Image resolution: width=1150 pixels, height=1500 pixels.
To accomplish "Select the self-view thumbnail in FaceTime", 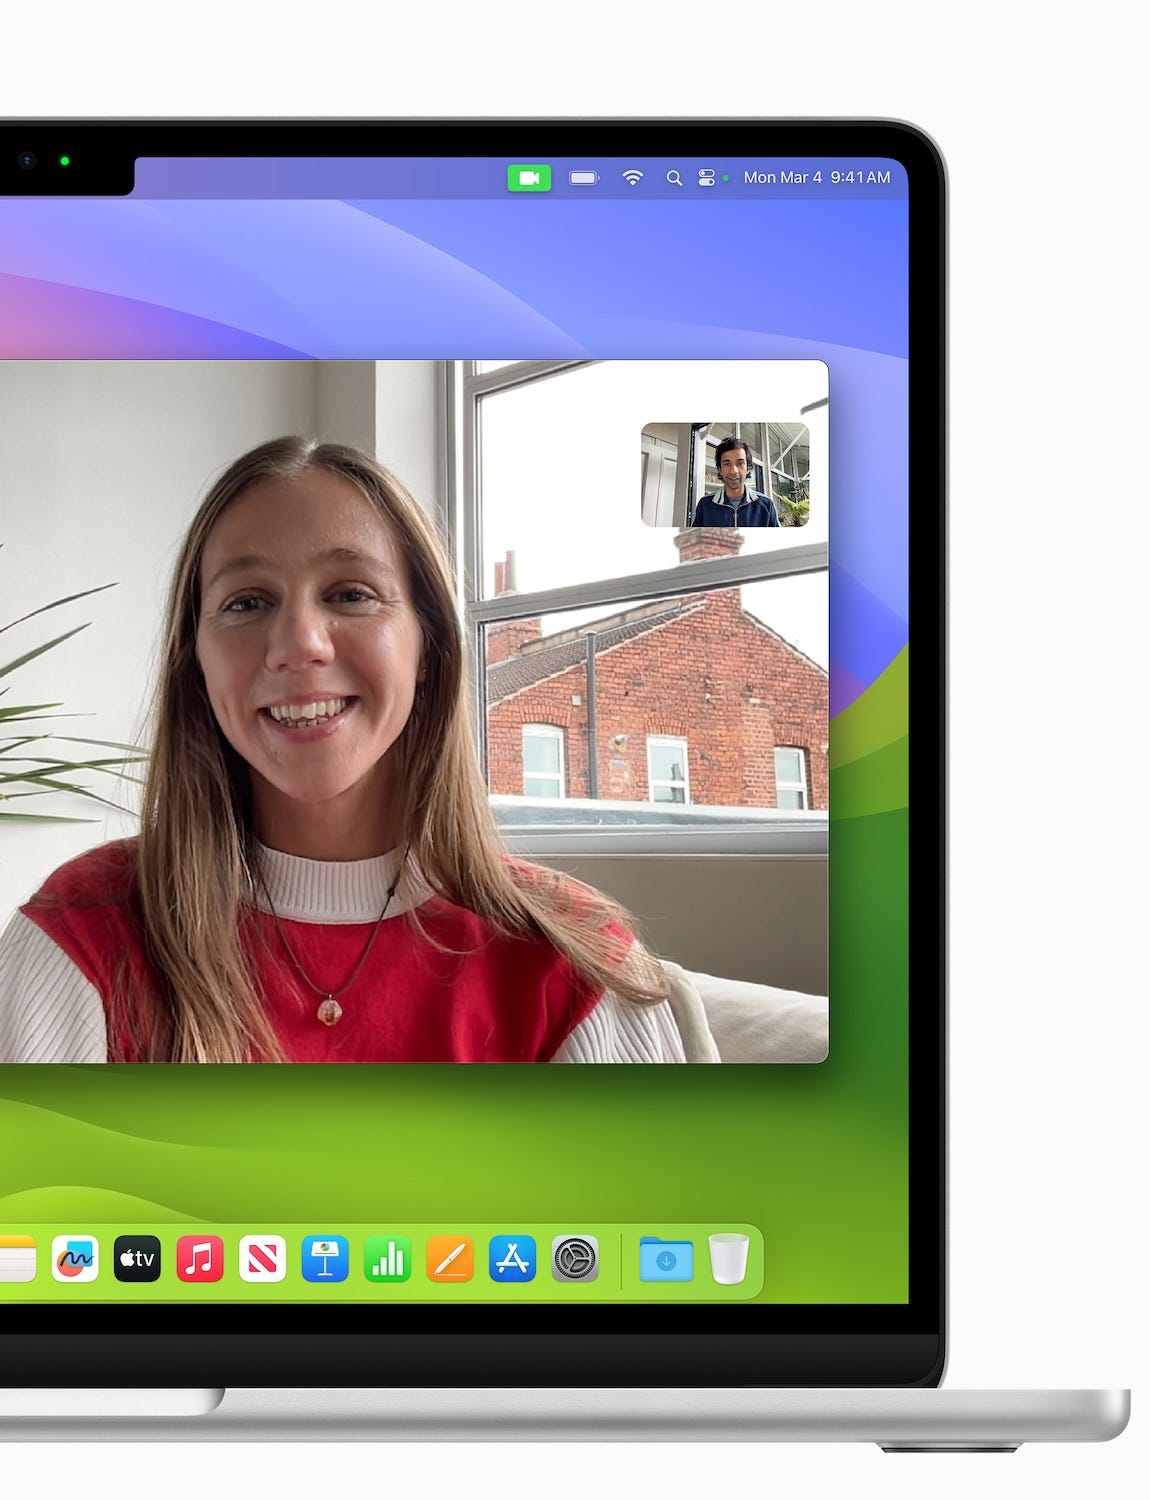I will (725, 475).
